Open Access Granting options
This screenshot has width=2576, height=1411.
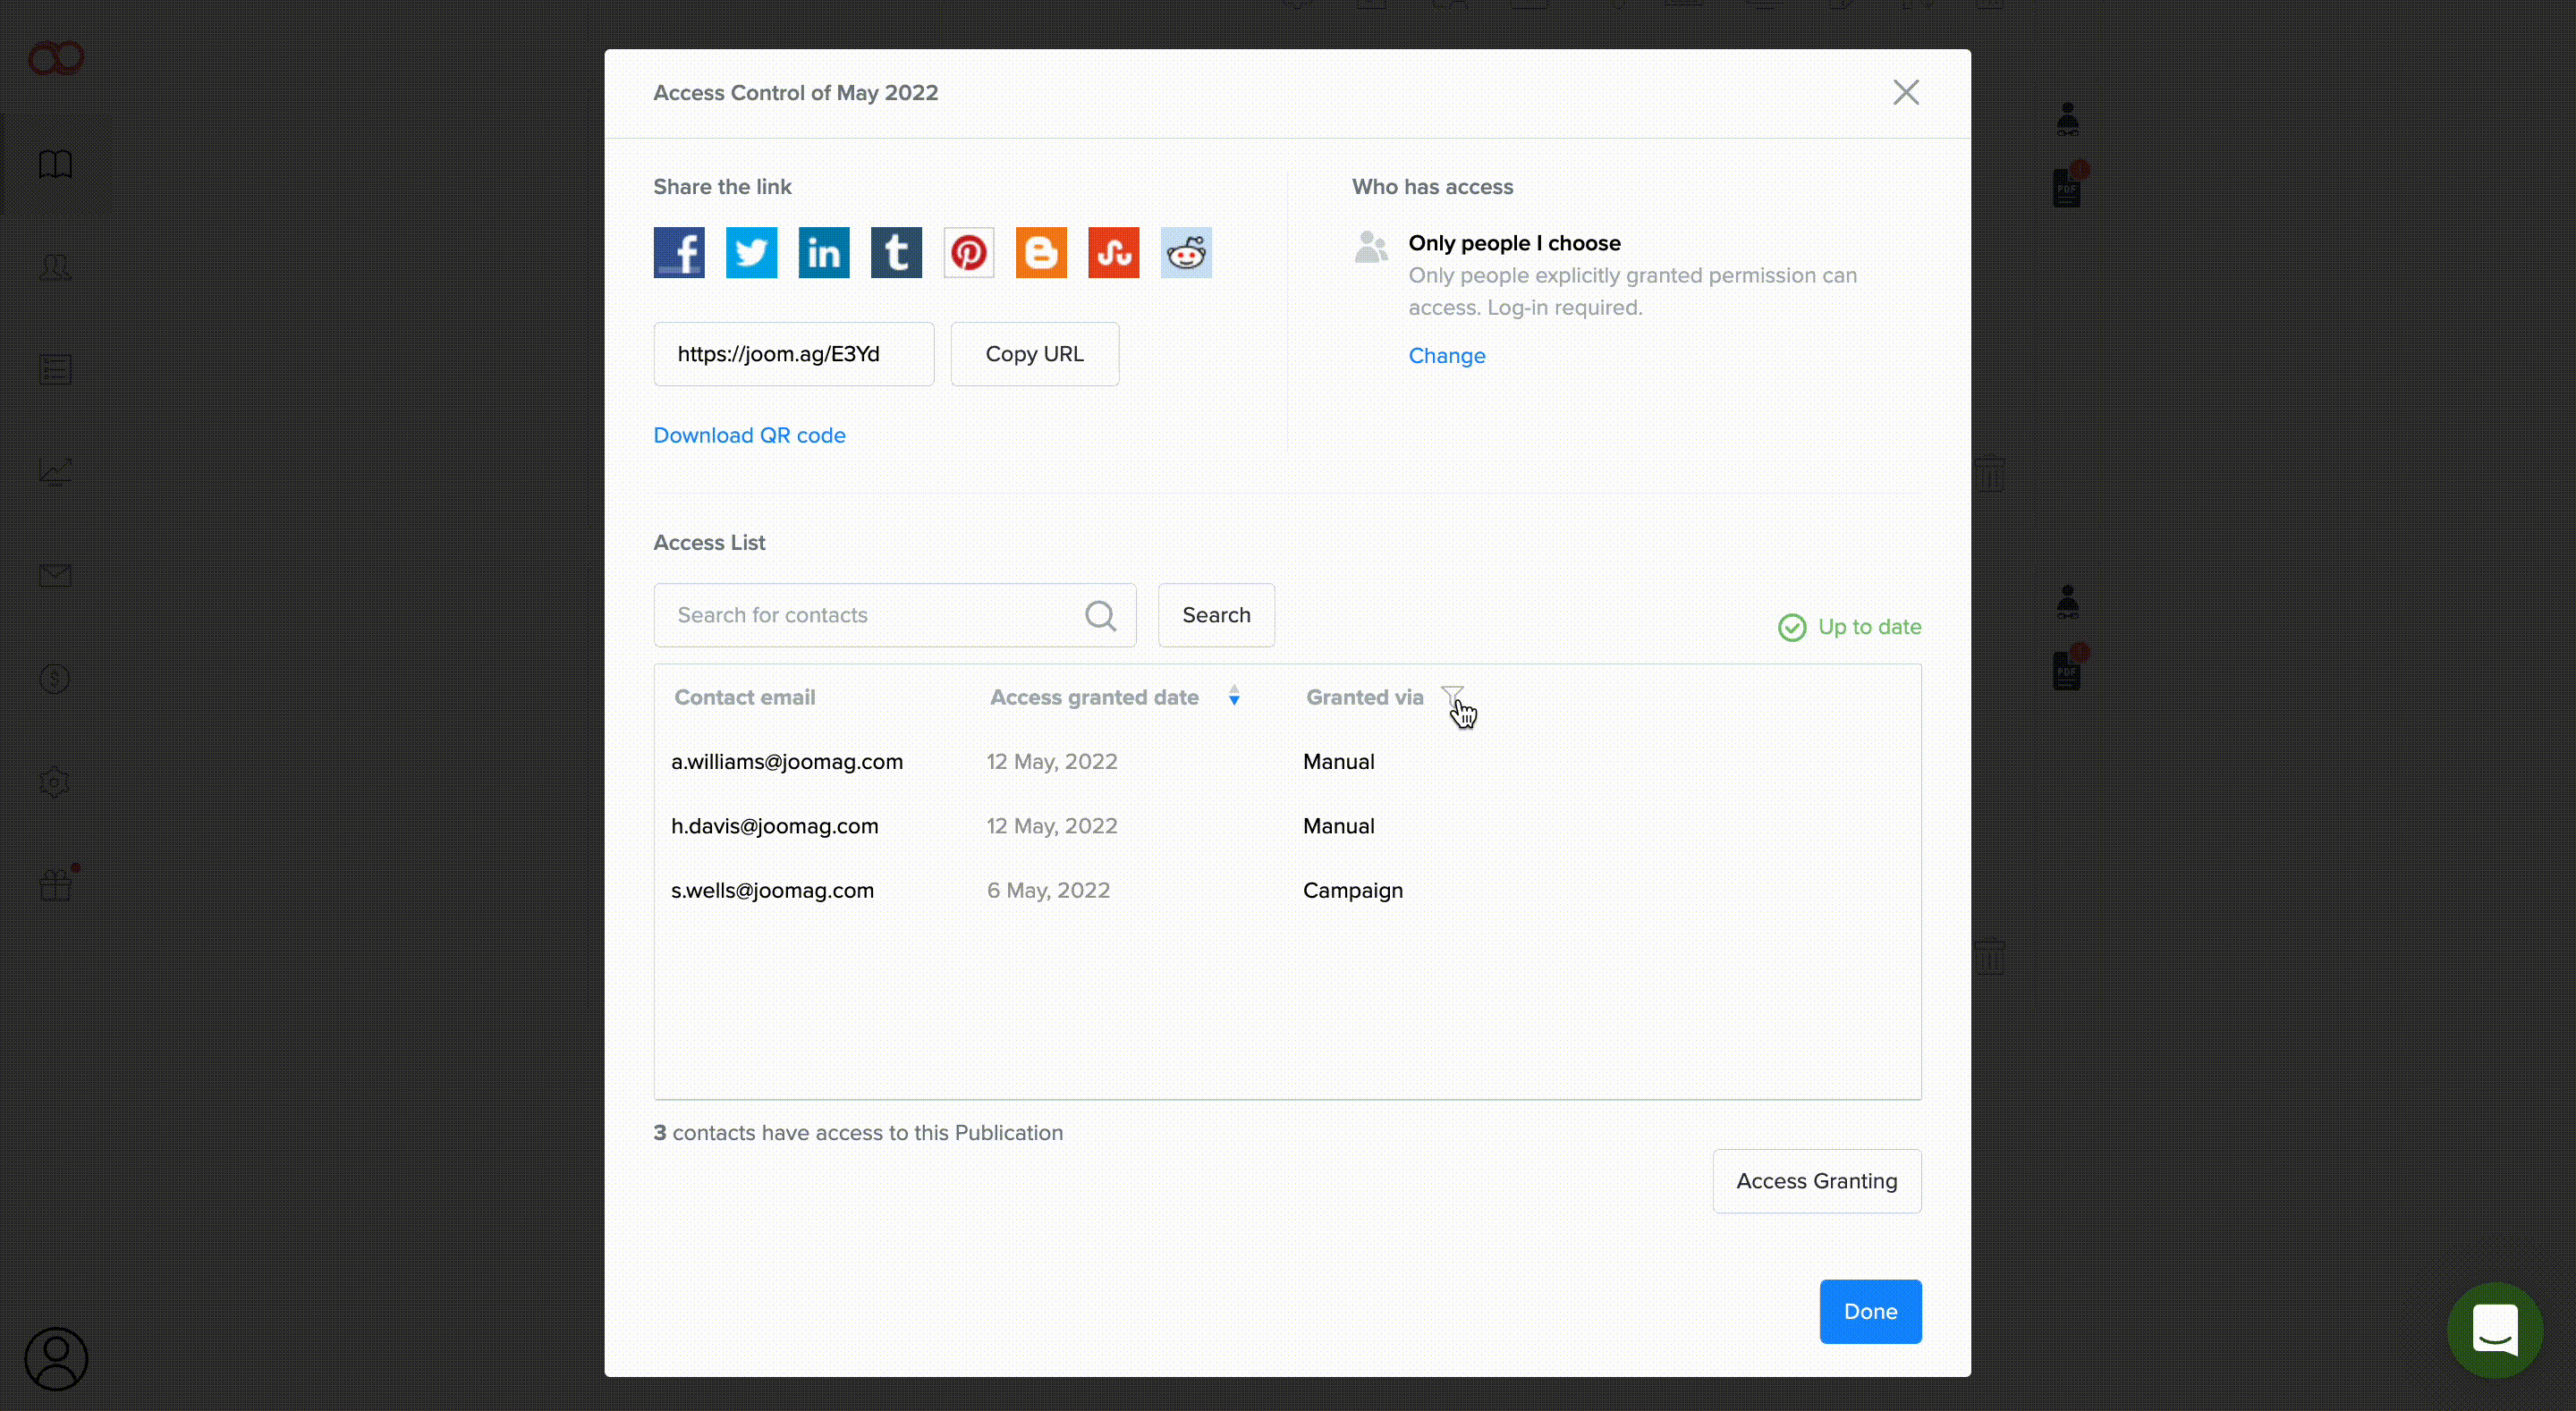click(1816, 1181)
